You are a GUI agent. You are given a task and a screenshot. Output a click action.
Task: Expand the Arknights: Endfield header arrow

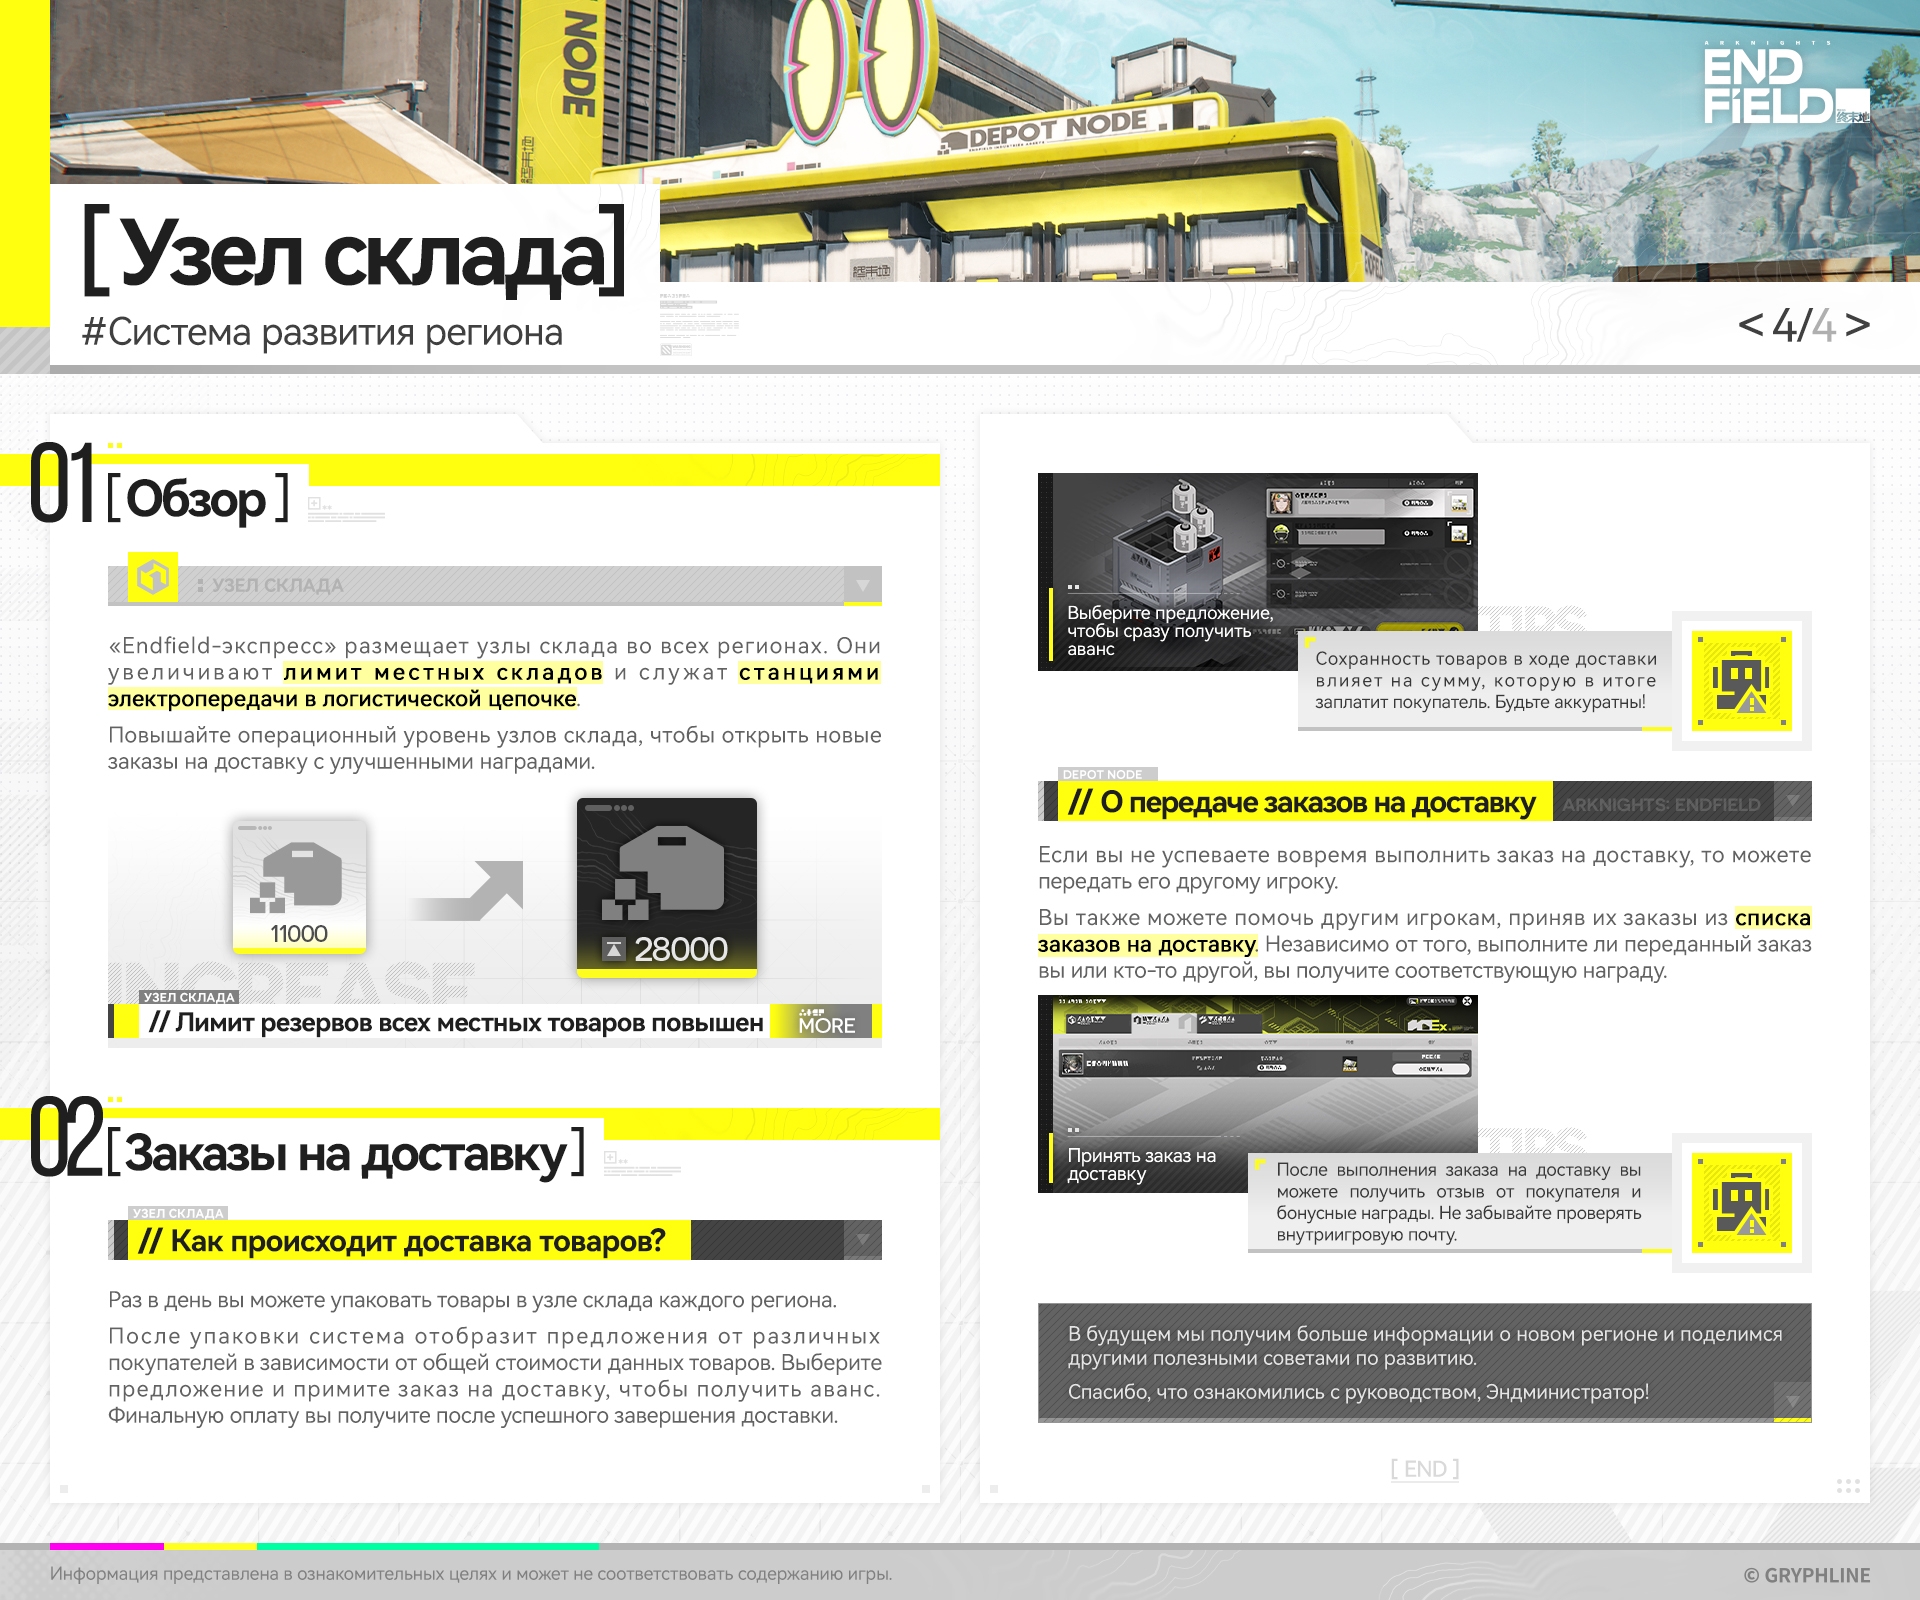tap(1792, 801)
